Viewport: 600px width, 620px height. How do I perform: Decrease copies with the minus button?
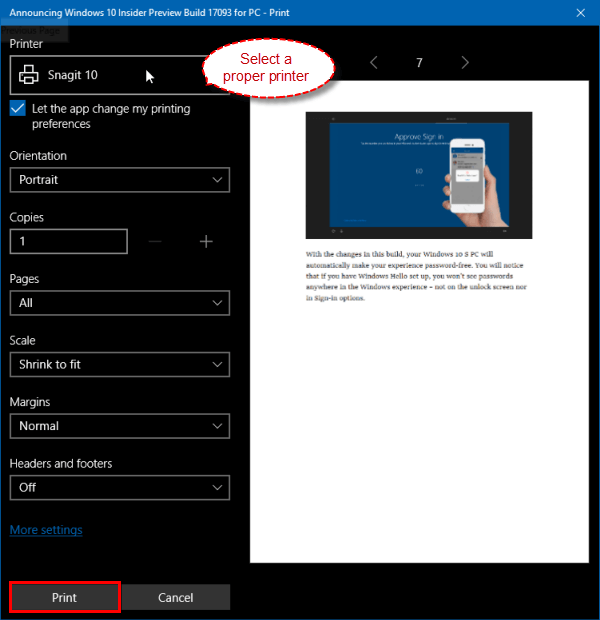click(x=155, y=241)
